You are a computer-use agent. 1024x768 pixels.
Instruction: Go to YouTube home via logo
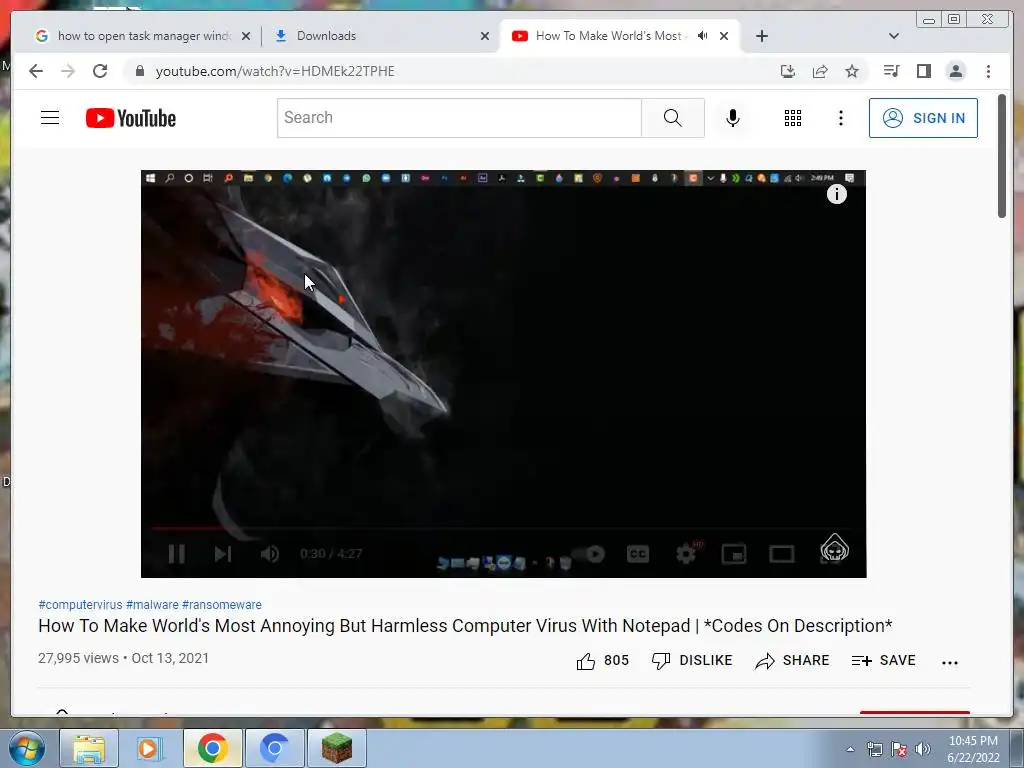coord(131,118)
